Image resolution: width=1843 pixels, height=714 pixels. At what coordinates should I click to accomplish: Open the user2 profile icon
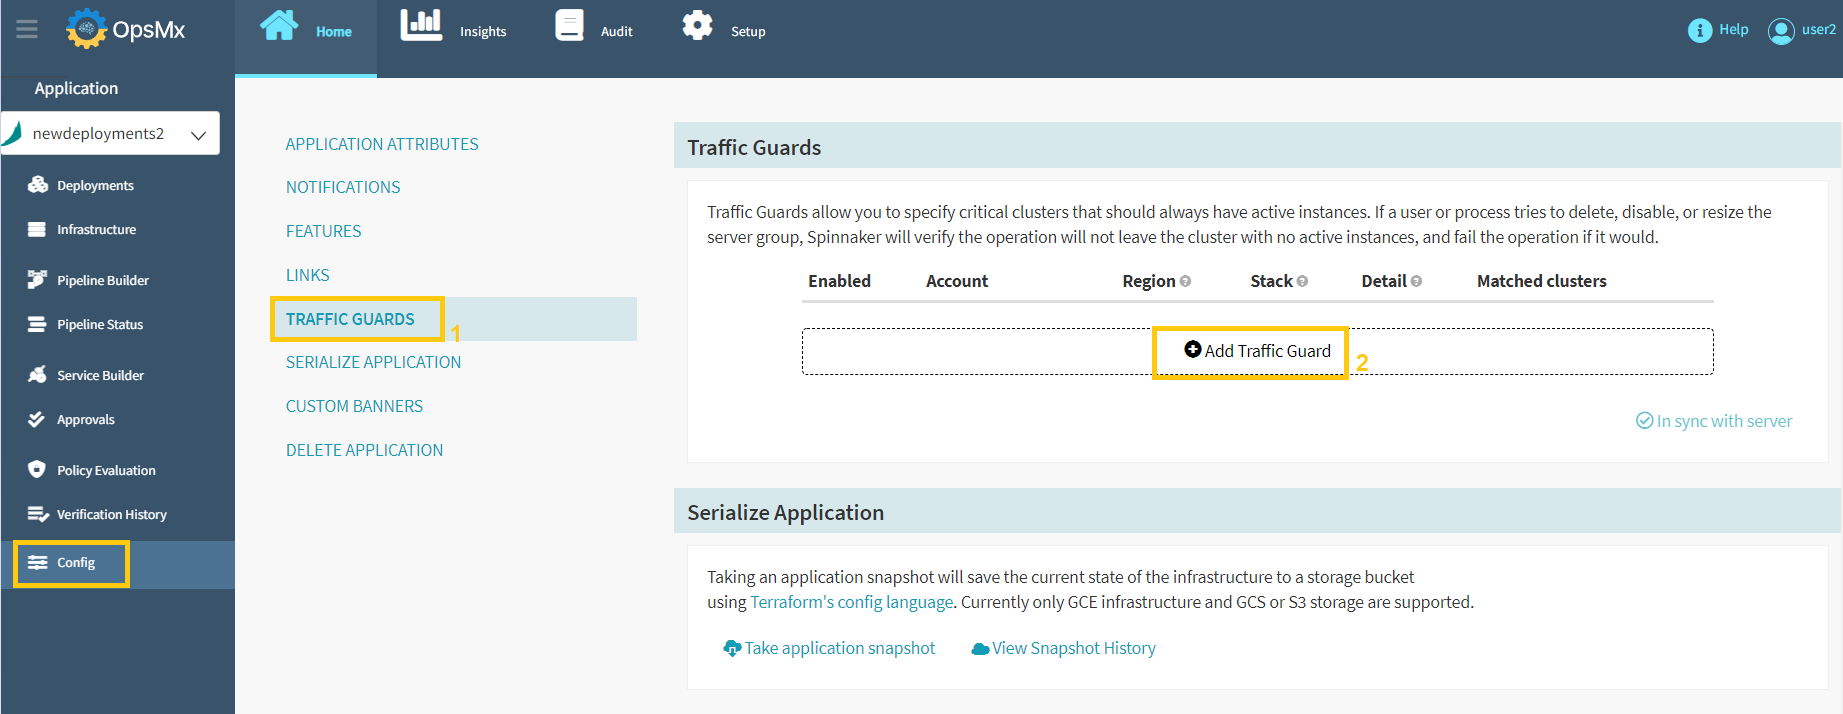[x=1780, y=31]
